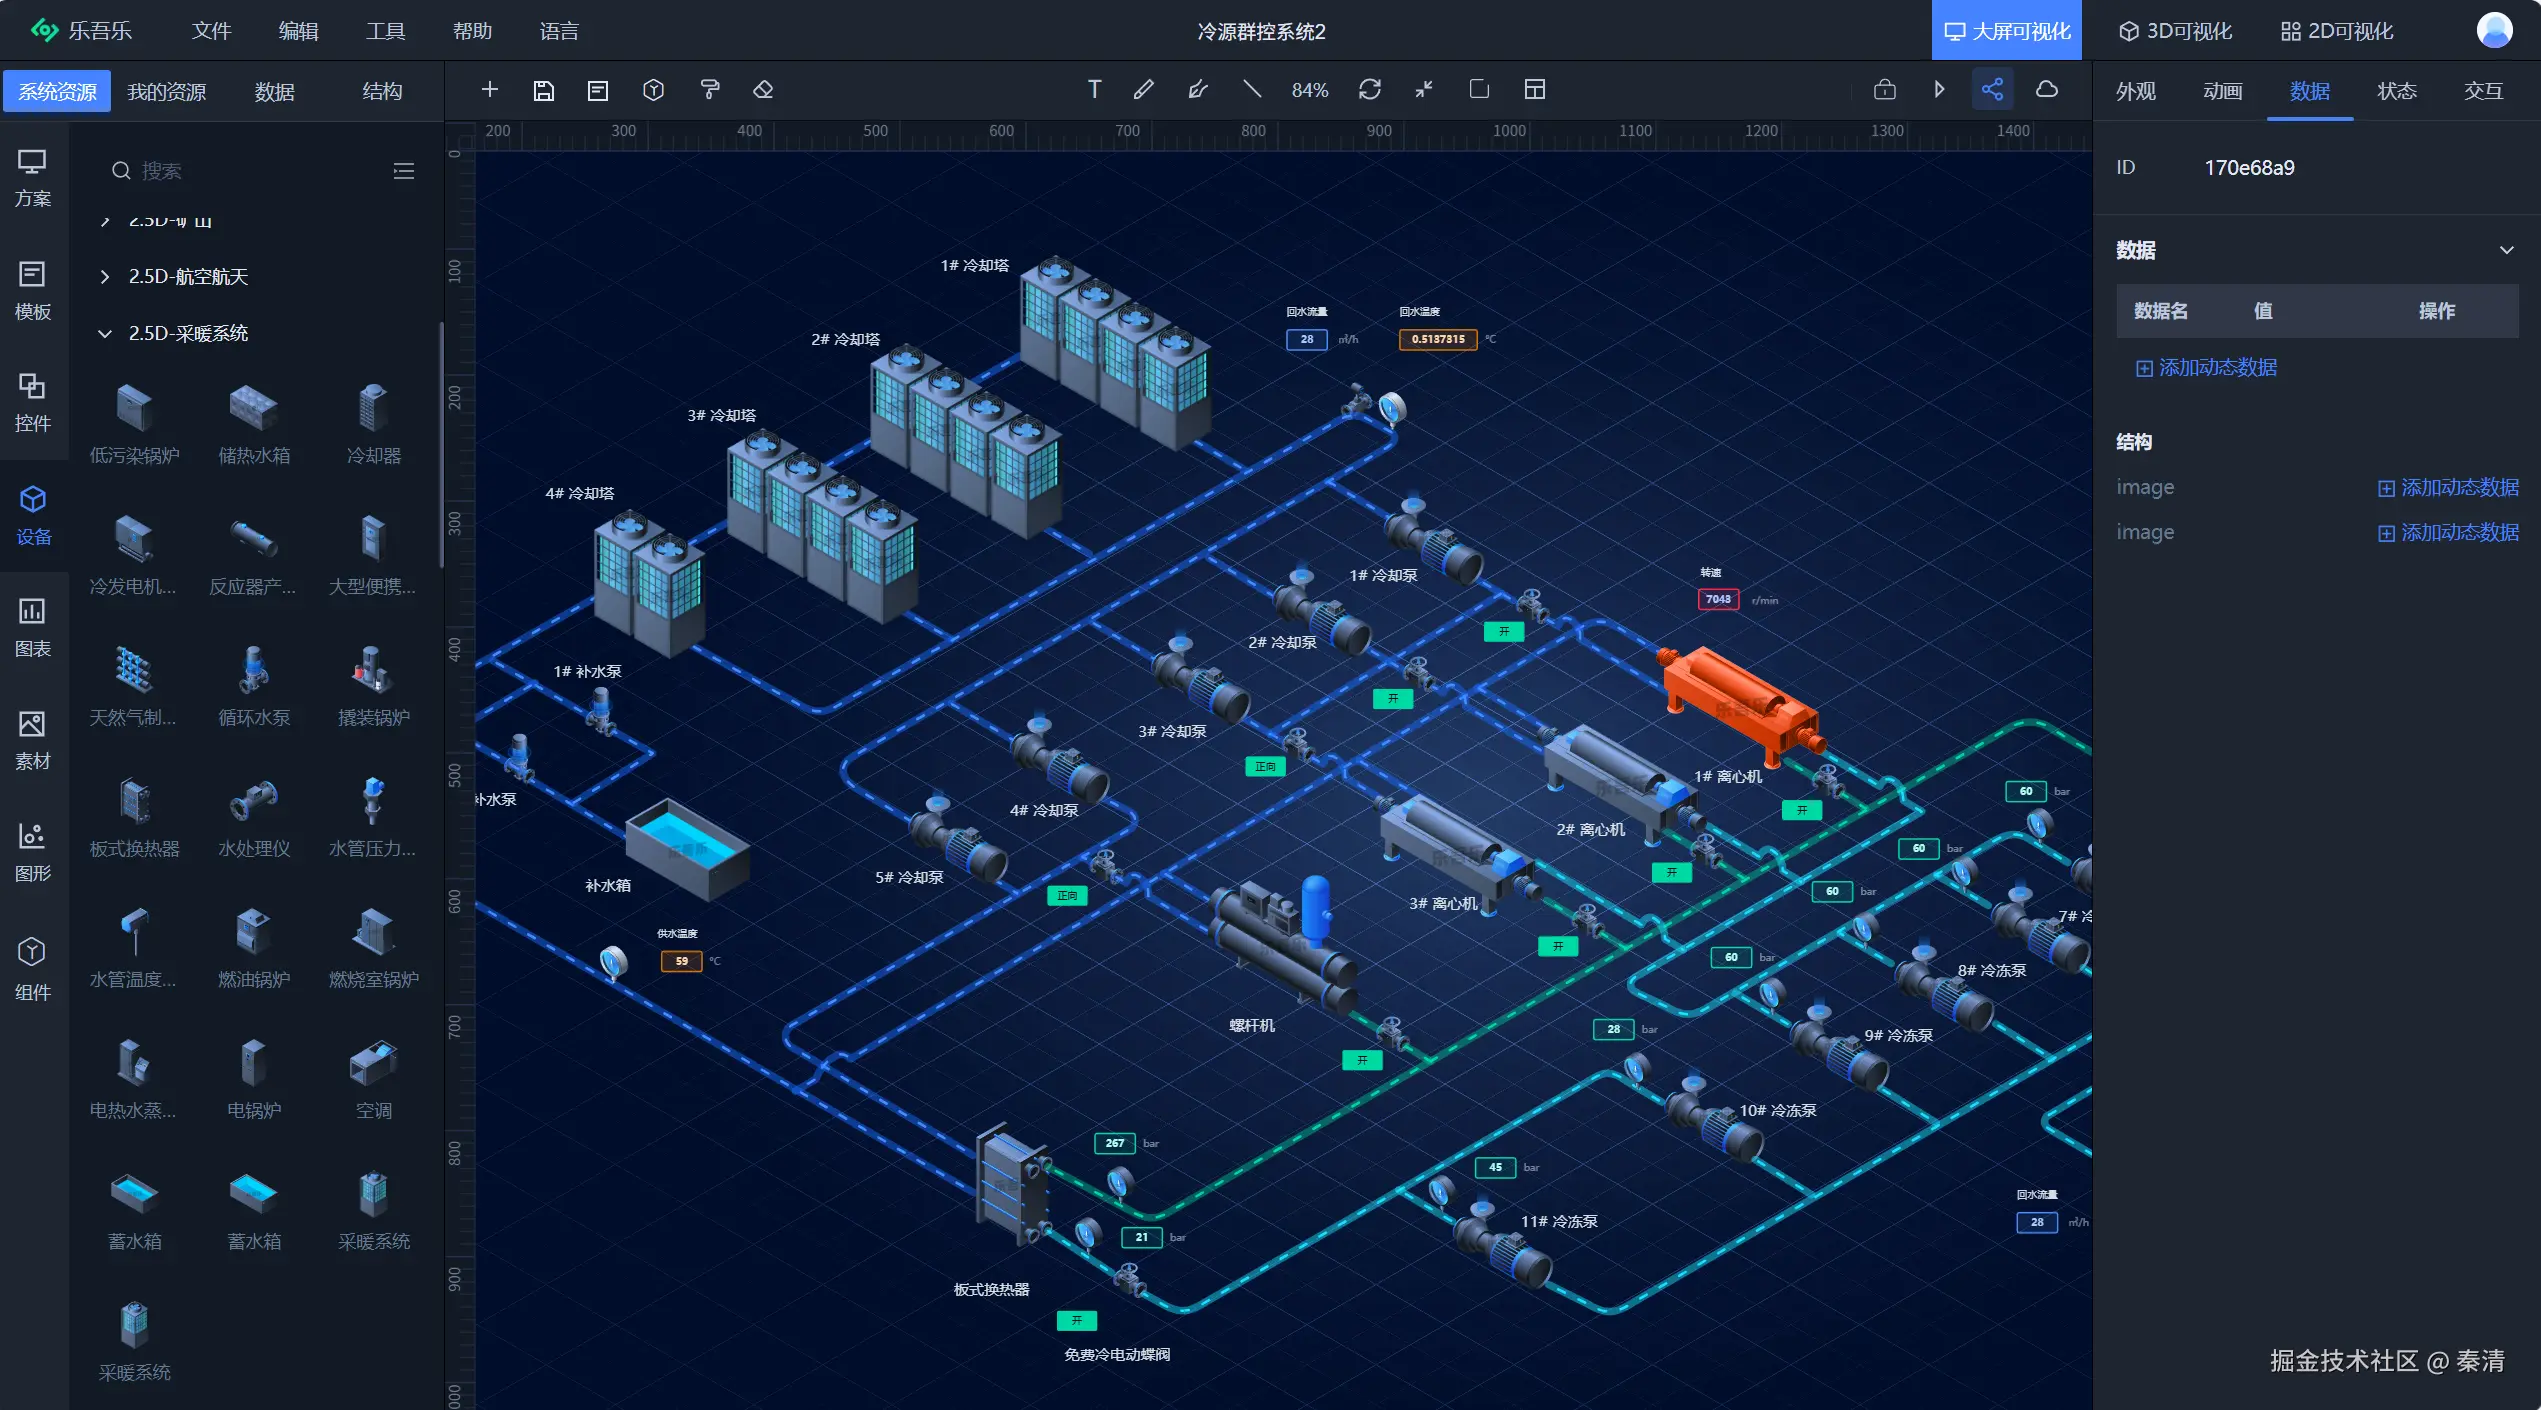Click the lock icon in toolbar

(1884, 90)
